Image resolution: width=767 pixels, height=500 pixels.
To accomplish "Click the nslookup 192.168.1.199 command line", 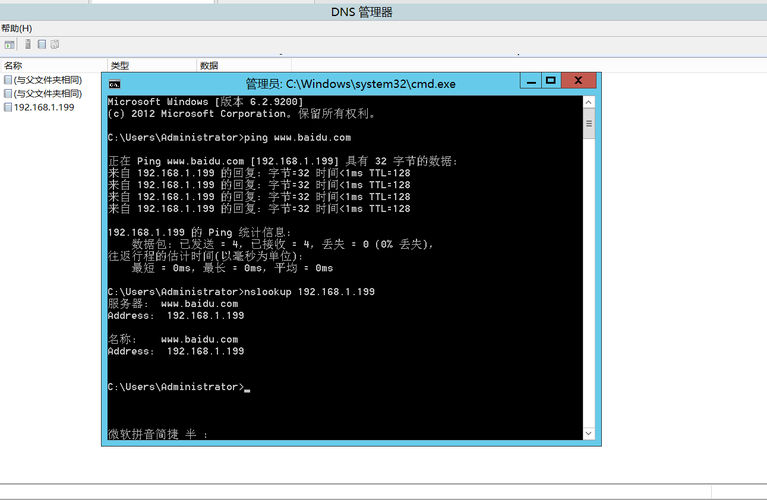I will 241,292.
